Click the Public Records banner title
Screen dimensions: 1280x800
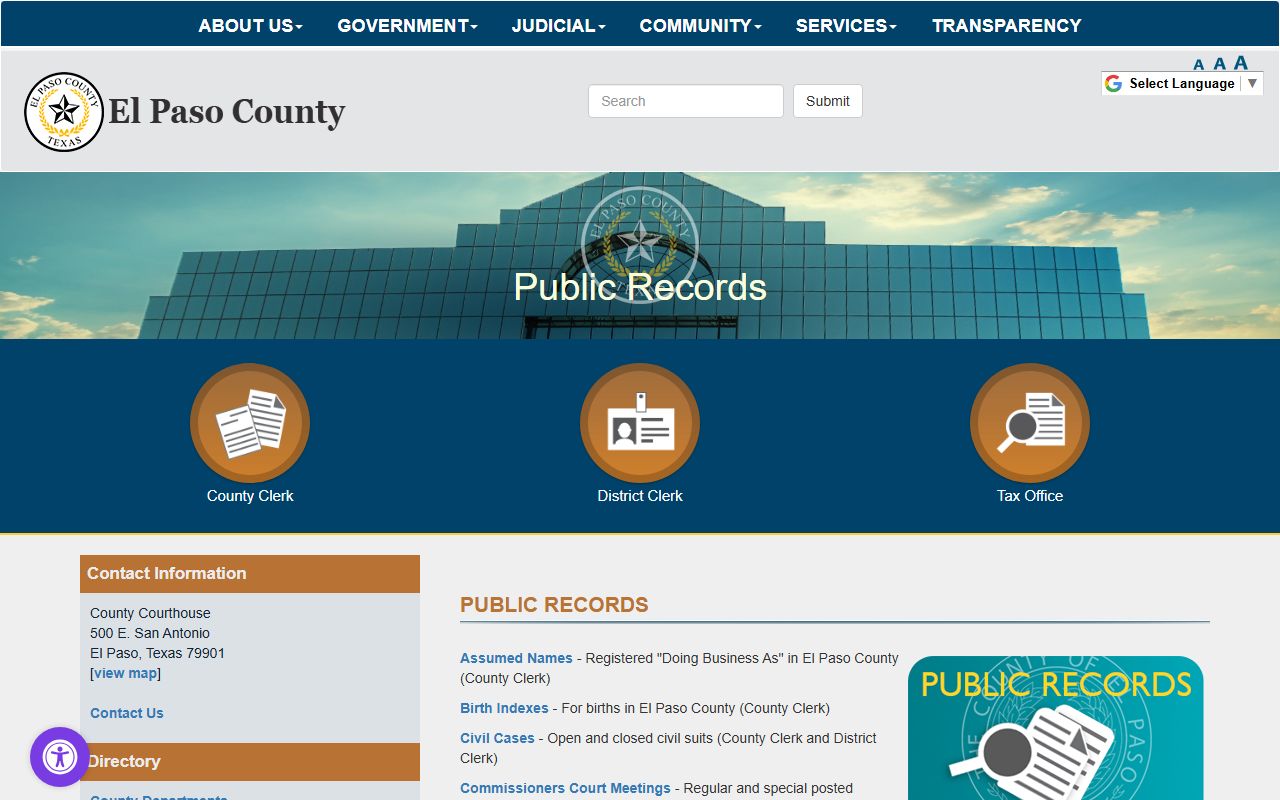tap(640, 287)
